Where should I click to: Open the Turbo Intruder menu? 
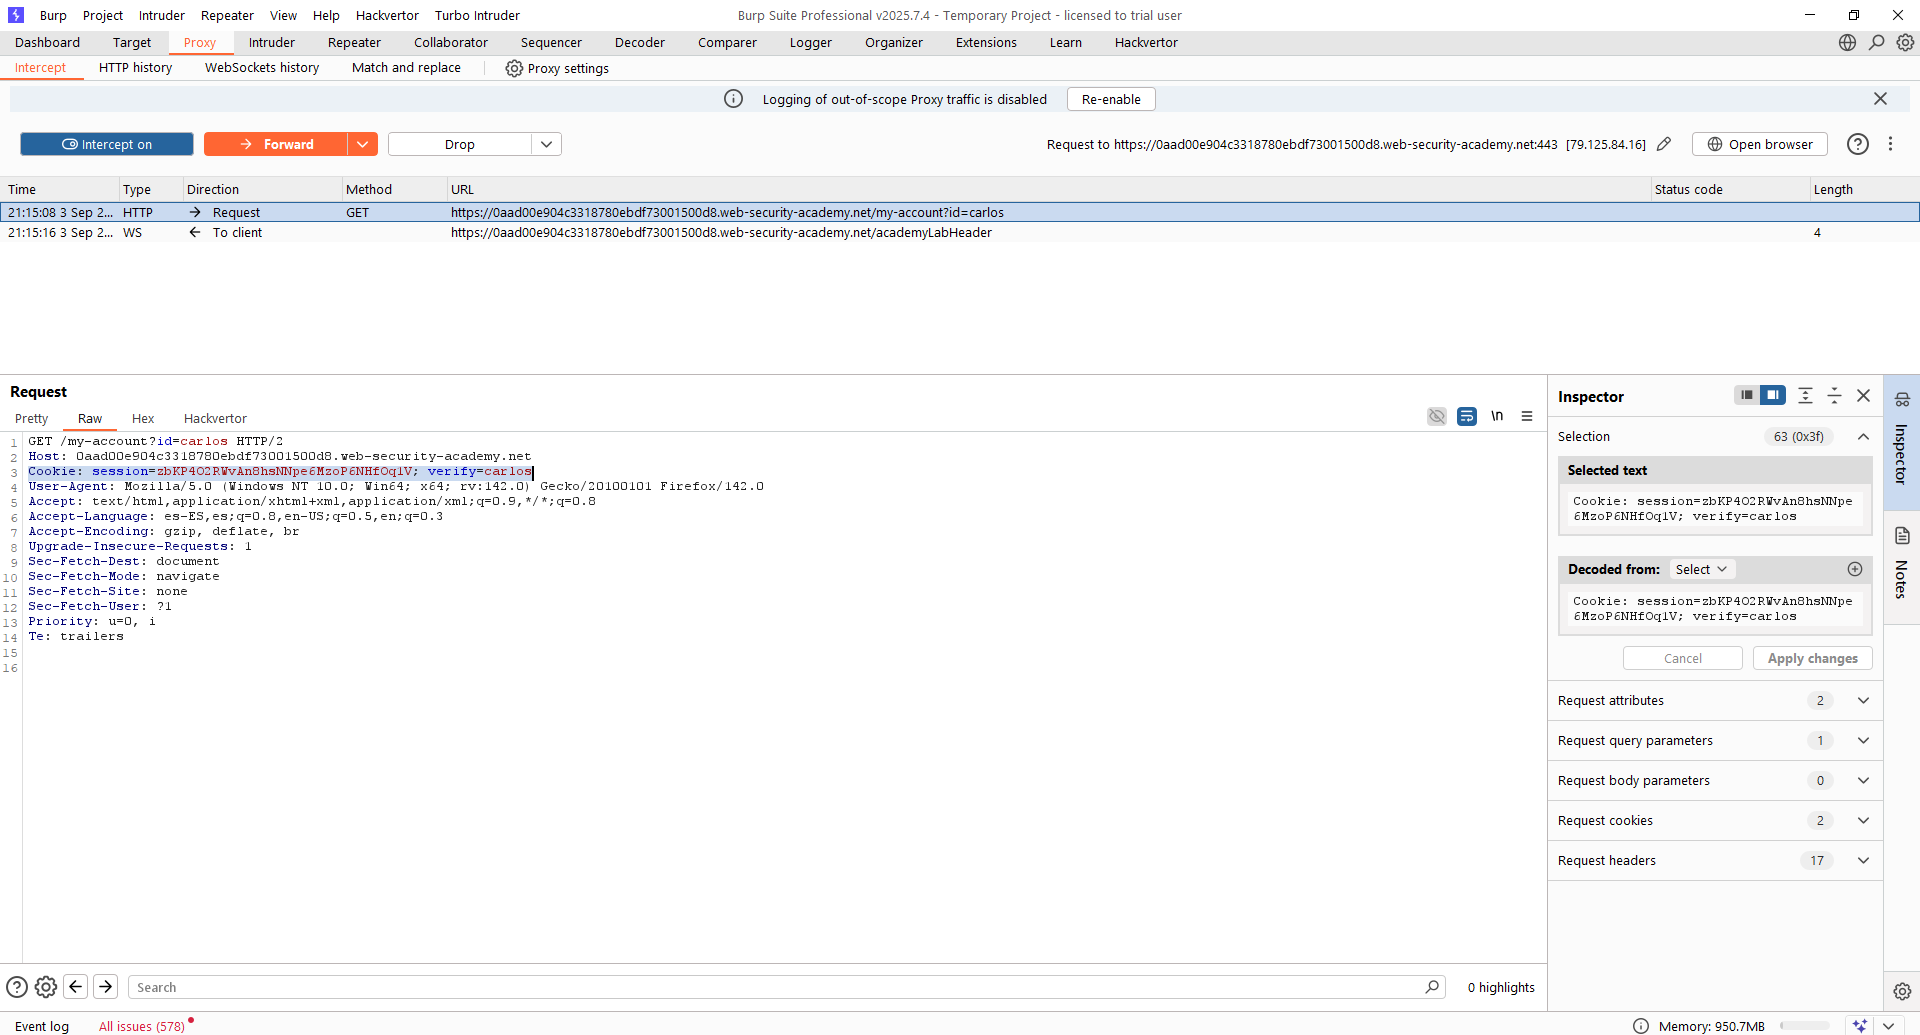[x=477, y=15]
